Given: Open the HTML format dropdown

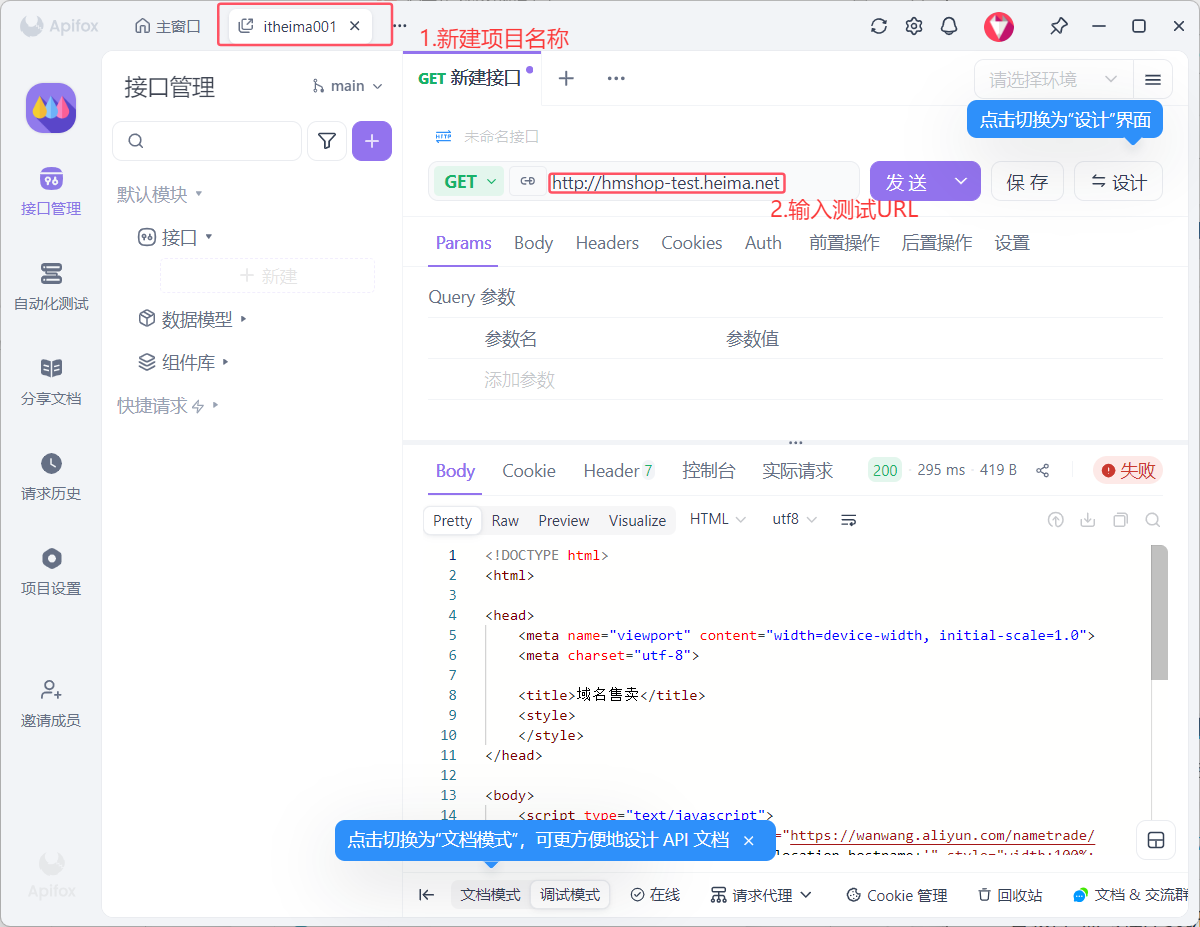Looking at the screenshot, I should [x=717, y=520].
